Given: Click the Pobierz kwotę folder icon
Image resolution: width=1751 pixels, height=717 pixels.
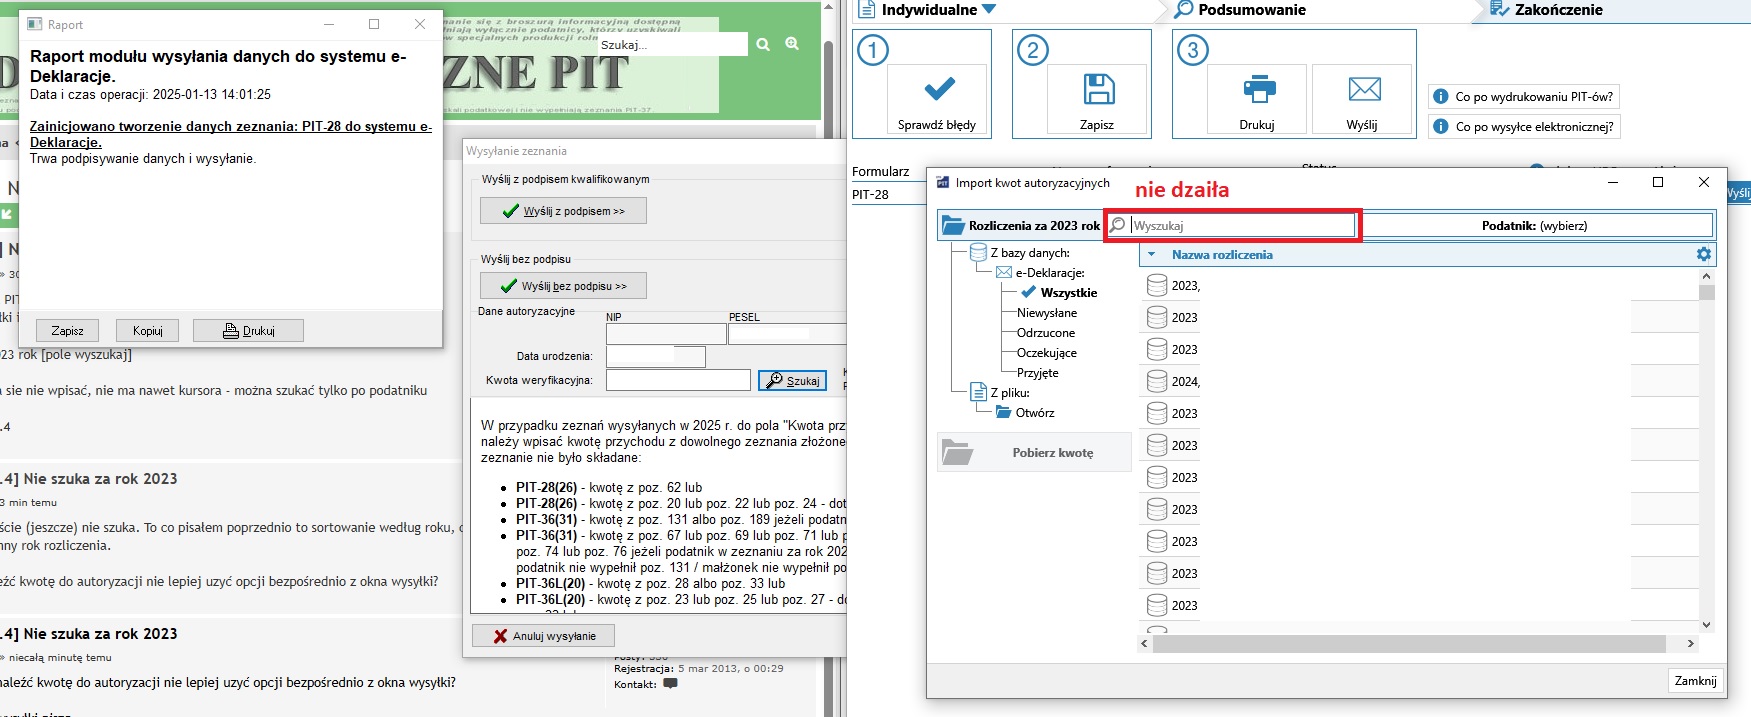Looking at the screenshot, I should point(958,453).
